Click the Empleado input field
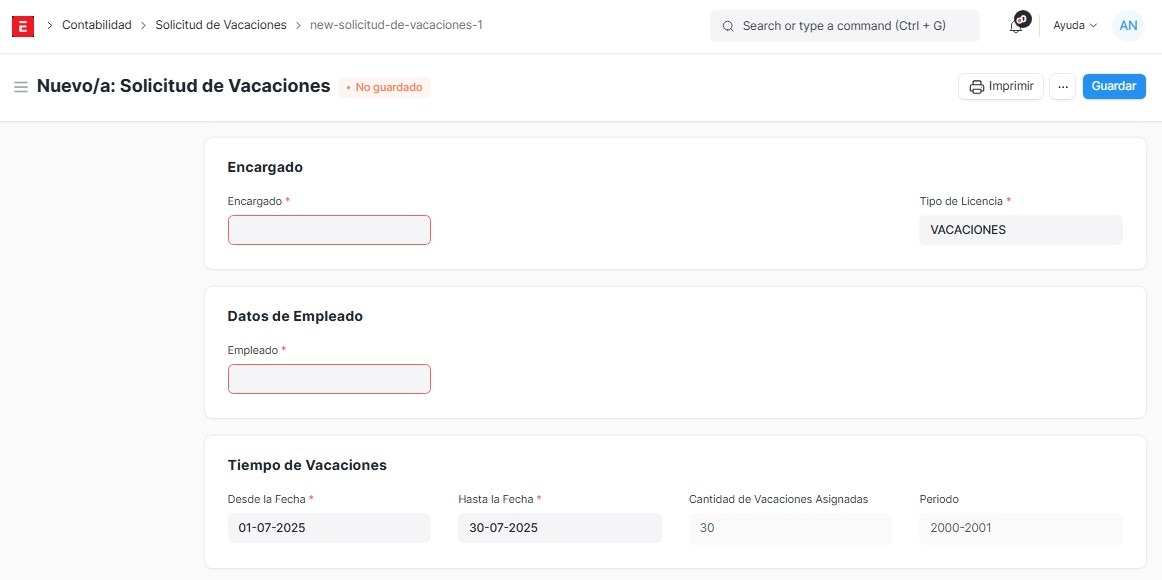 click(329, 379)
